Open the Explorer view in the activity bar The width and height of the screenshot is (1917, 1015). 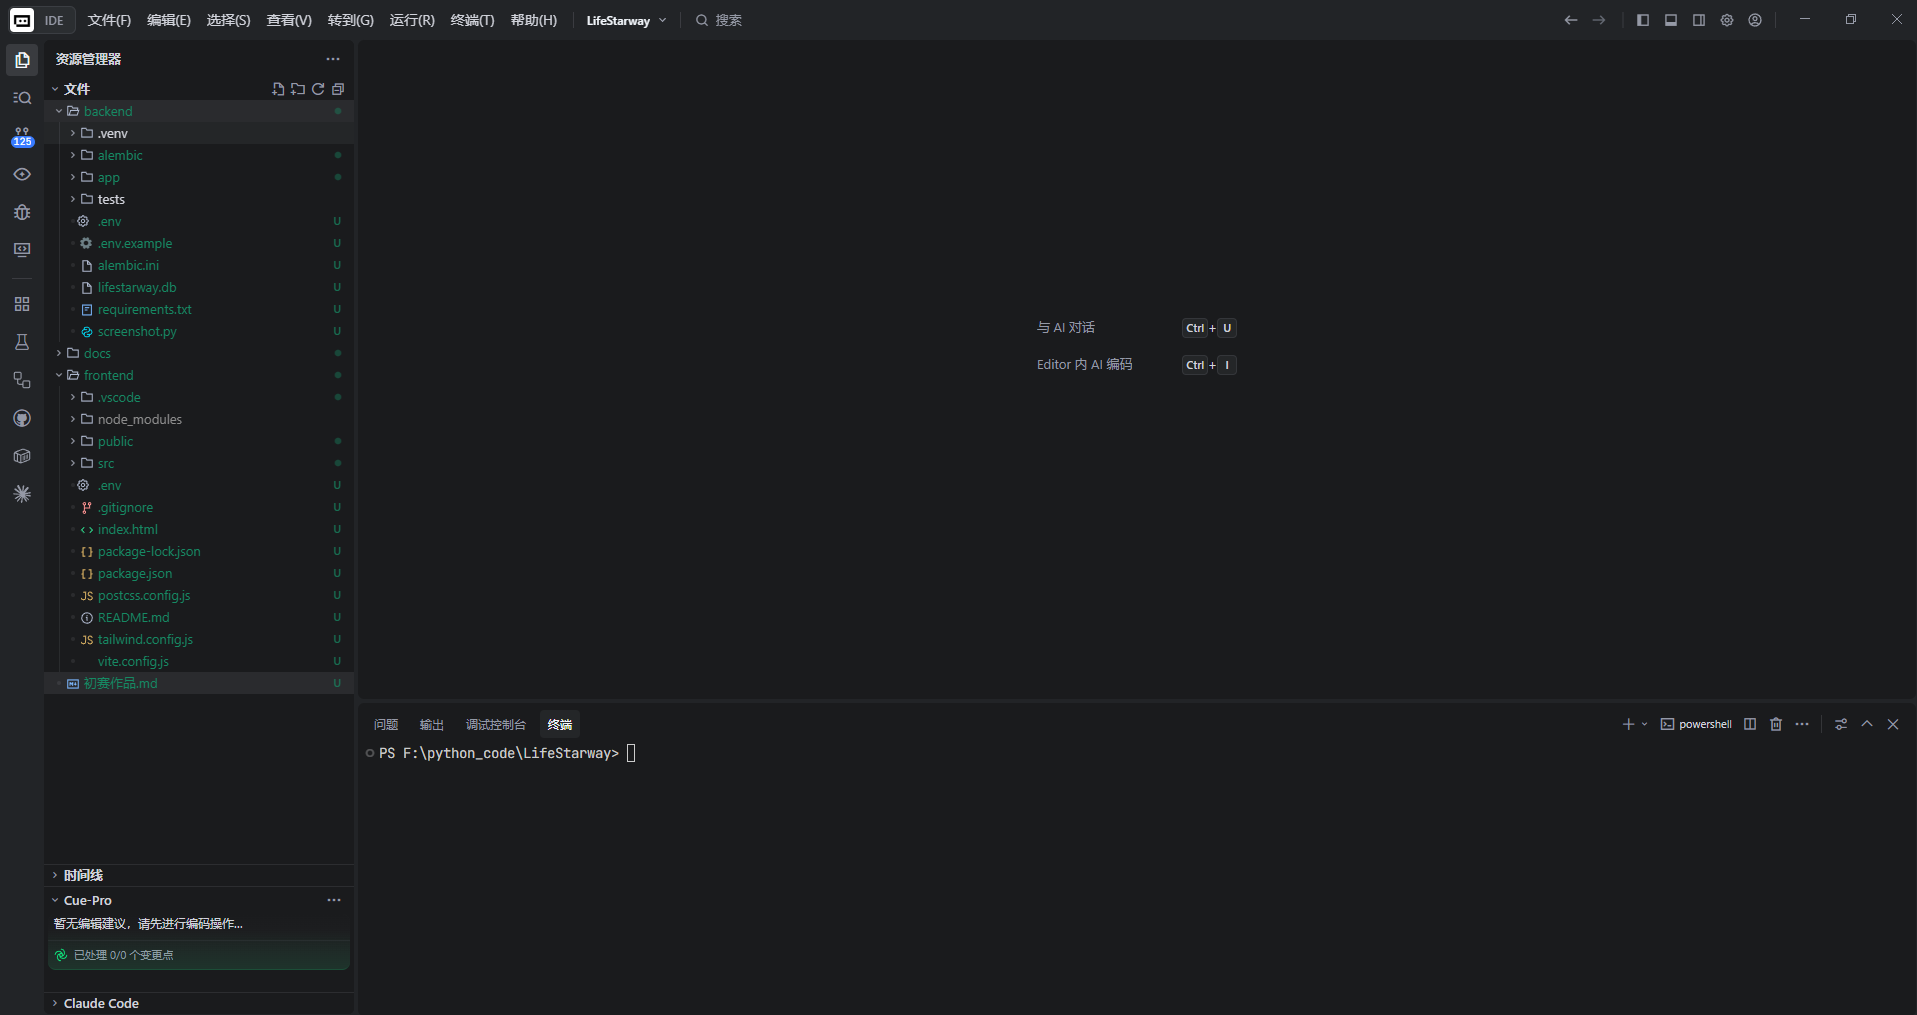pyautogui.click(x=22, y=60)
